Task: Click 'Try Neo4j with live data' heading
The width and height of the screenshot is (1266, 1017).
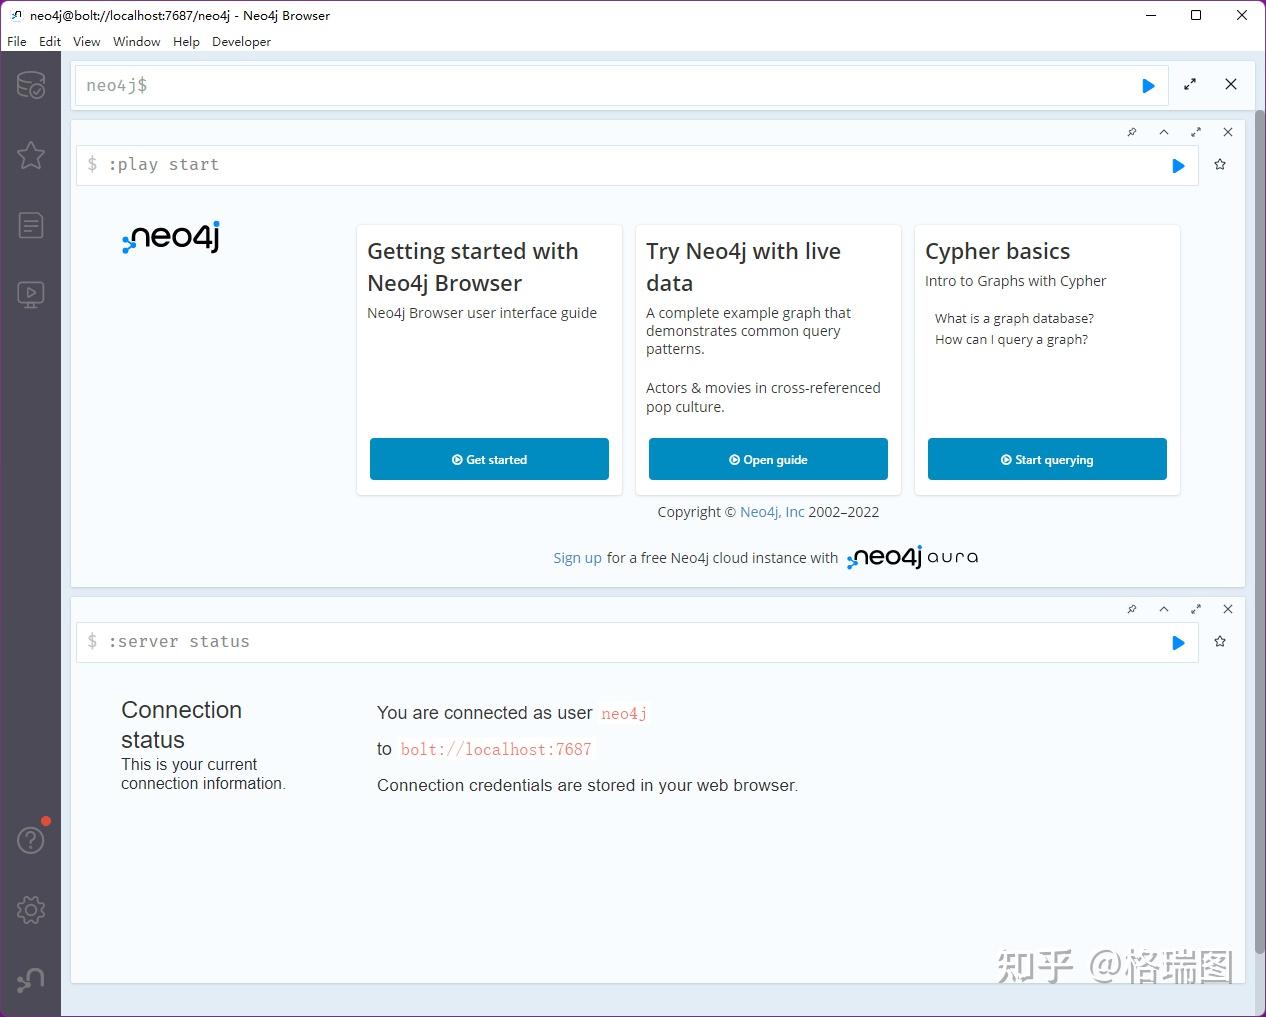Action: pos(743,267)
